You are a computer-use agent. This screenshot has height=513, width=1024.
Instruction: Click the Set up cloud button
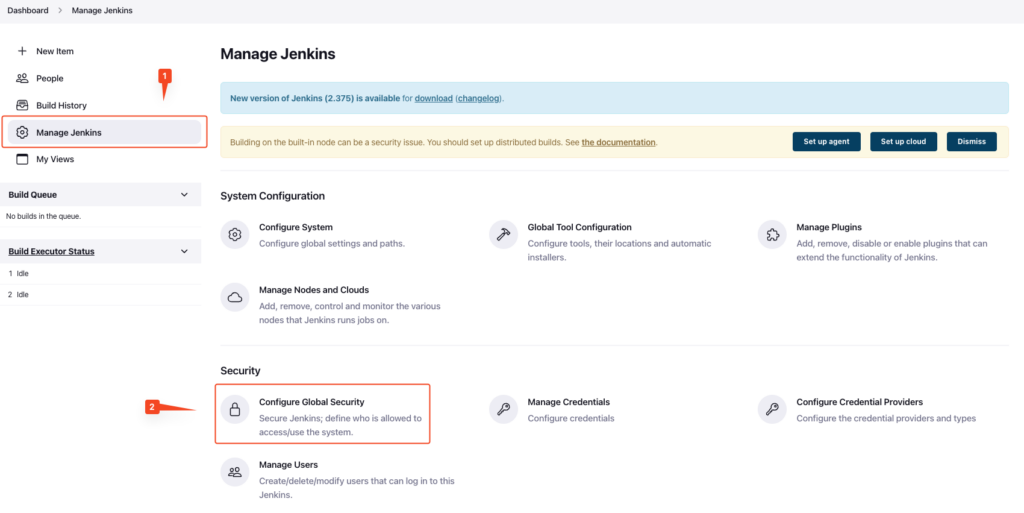(x=903, y=142)
